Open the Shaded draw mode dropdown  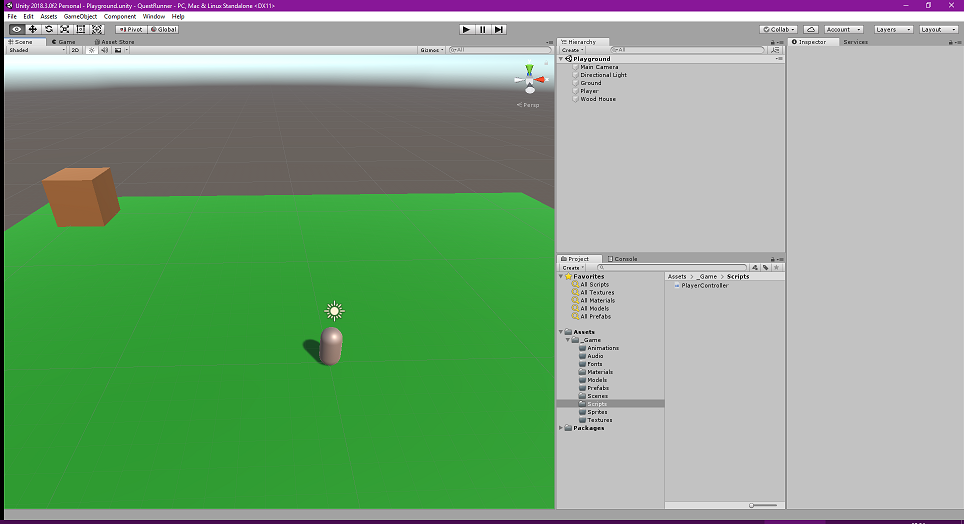35,50
